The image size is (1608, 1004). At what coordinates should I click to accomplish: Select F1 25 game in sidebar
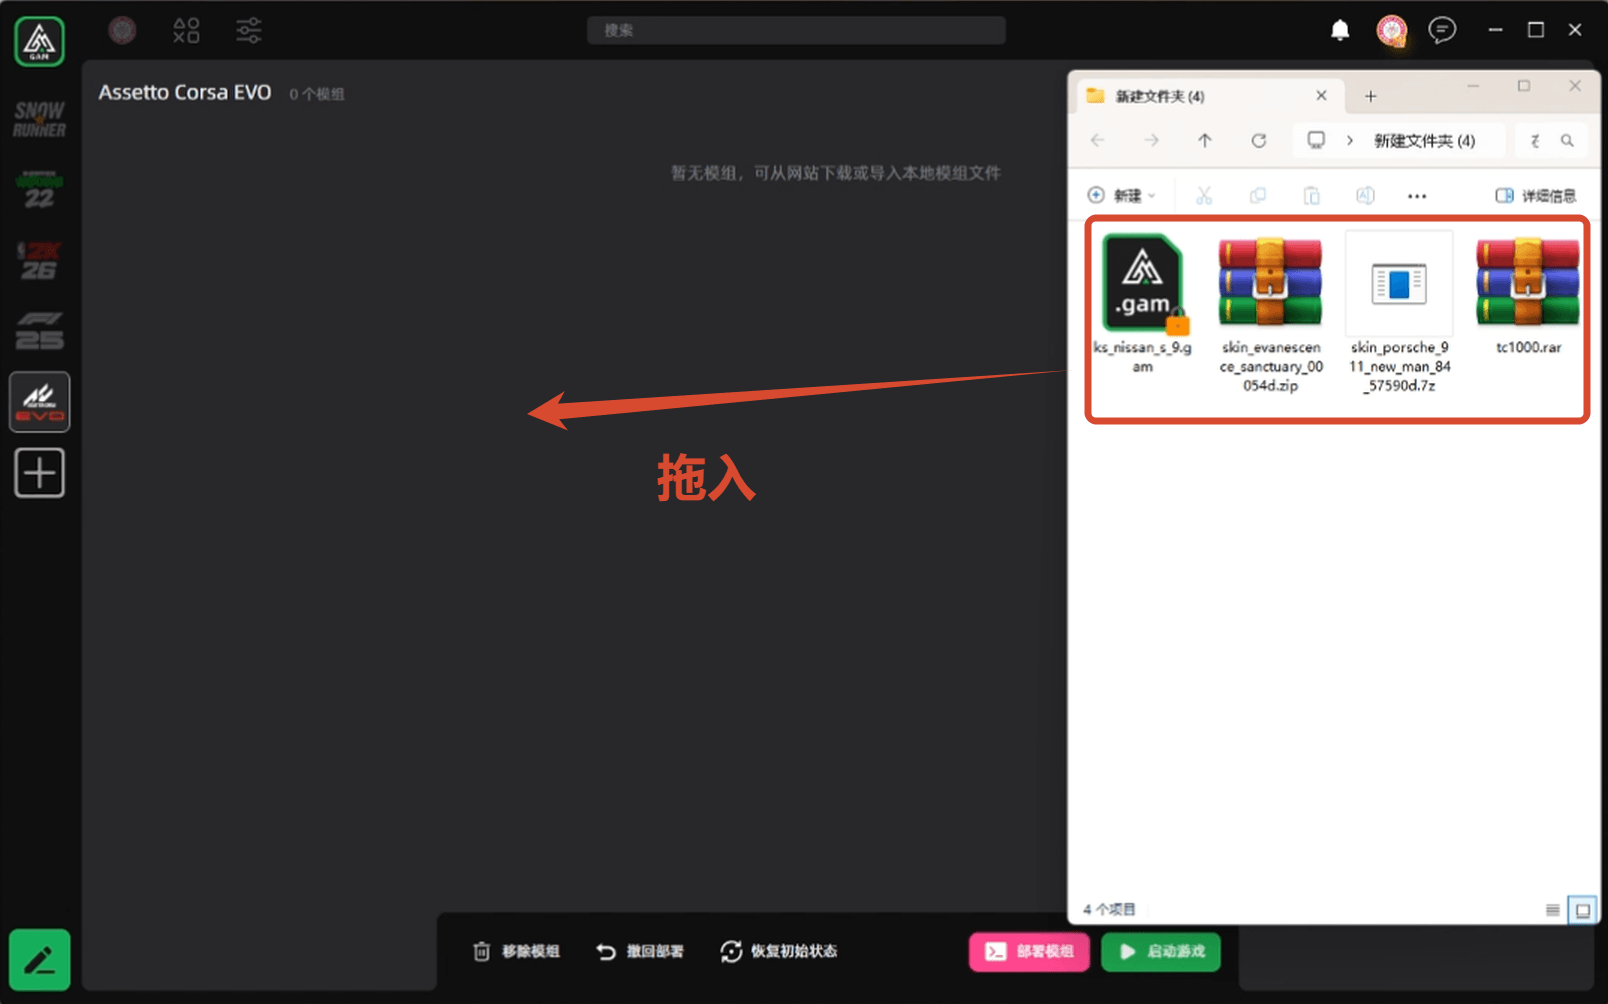click(39, 331)
